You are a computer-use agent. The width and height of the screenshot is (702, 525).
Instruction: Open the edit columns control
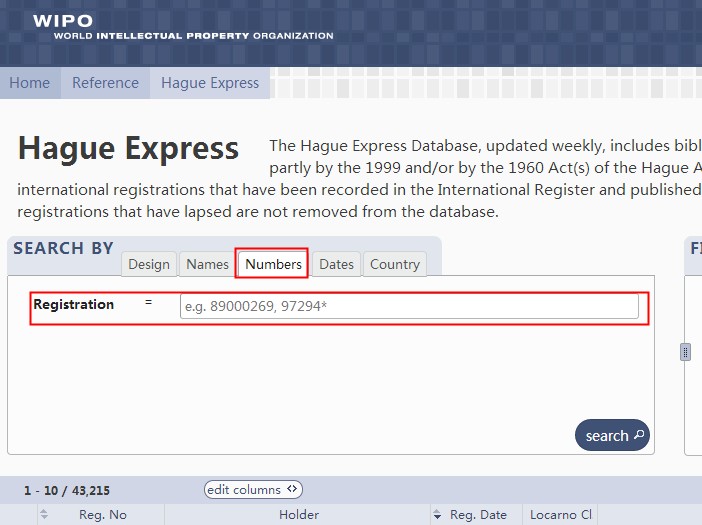253,490
